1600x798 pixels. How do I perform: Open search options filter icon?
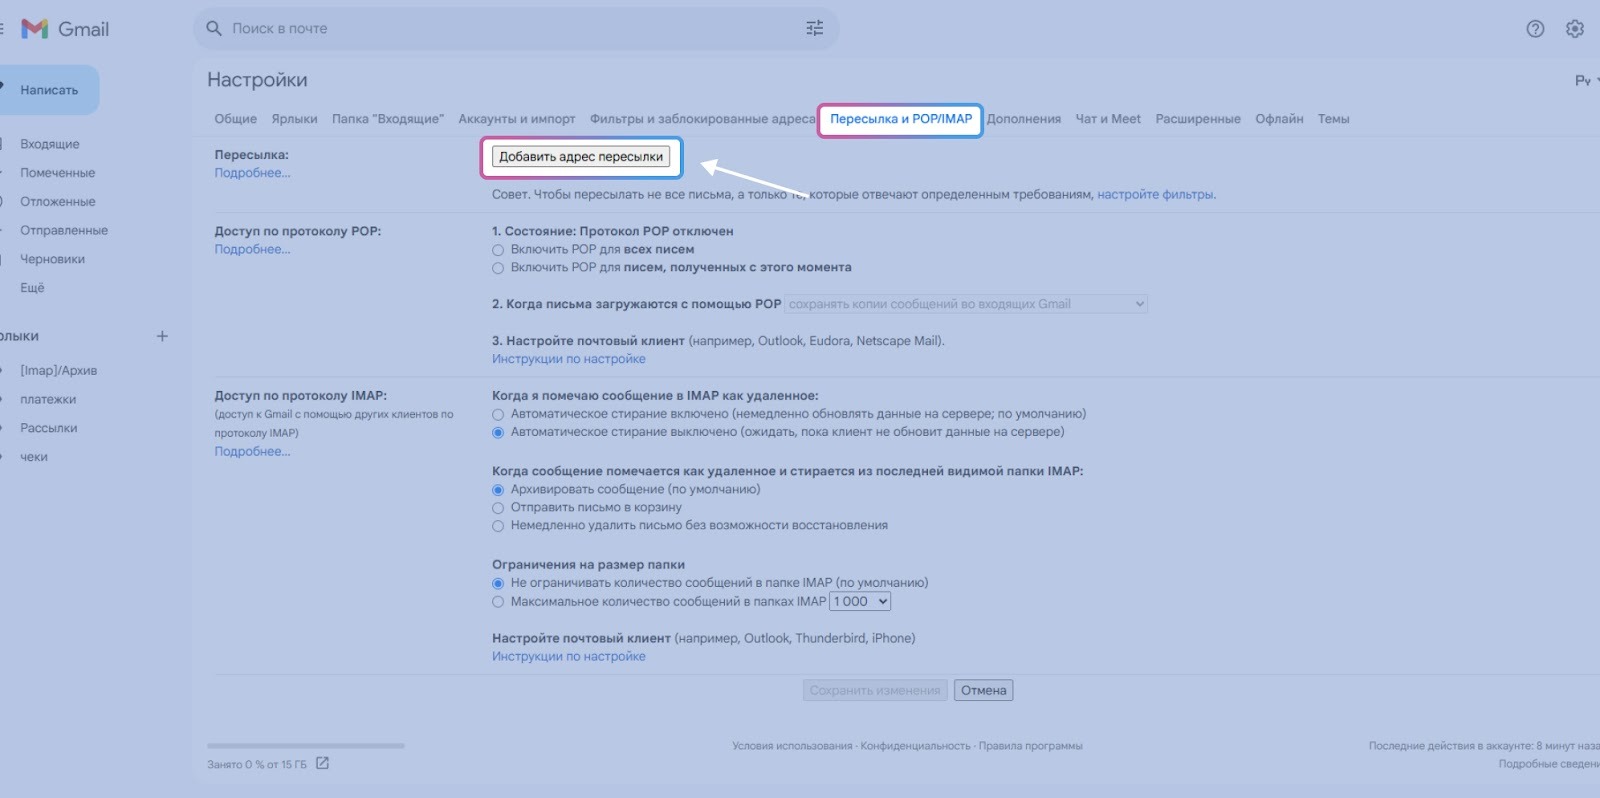tap(814, 29)
